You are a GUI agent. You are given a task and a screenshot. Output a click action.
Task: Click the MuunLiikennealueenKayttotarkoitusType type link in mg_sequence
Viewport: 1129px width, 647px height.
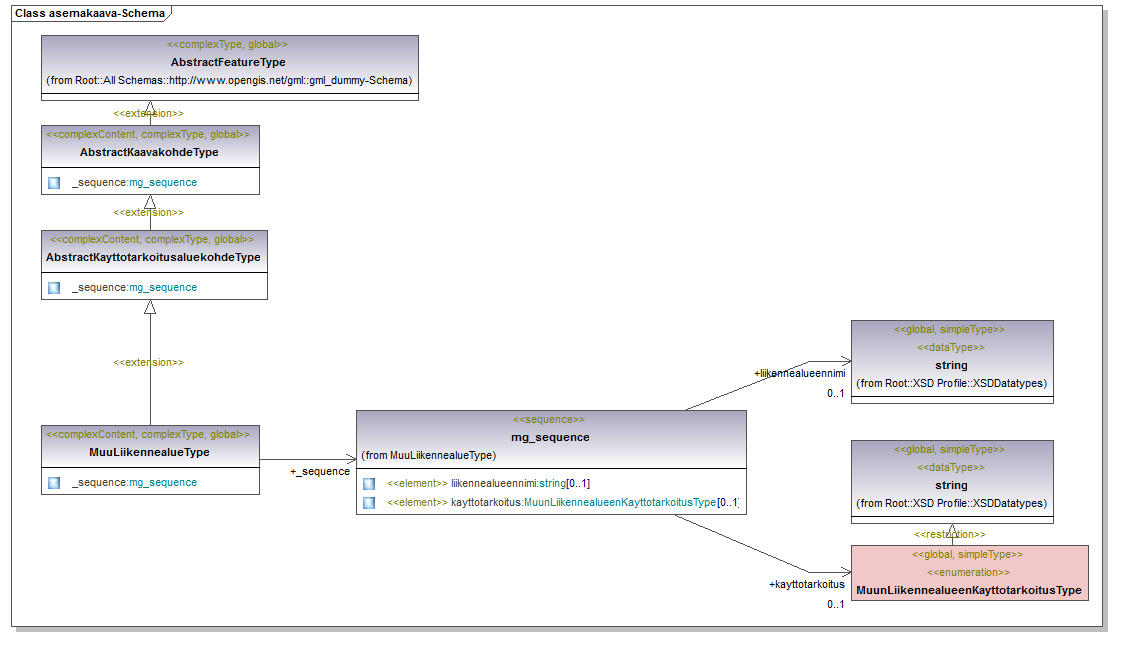(619, 502)
